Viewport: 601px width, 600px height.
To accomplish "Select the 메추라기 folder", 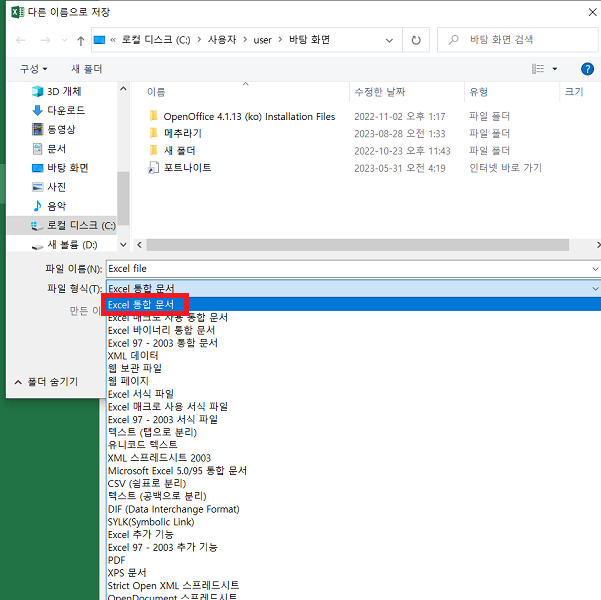I will [175, 133].
